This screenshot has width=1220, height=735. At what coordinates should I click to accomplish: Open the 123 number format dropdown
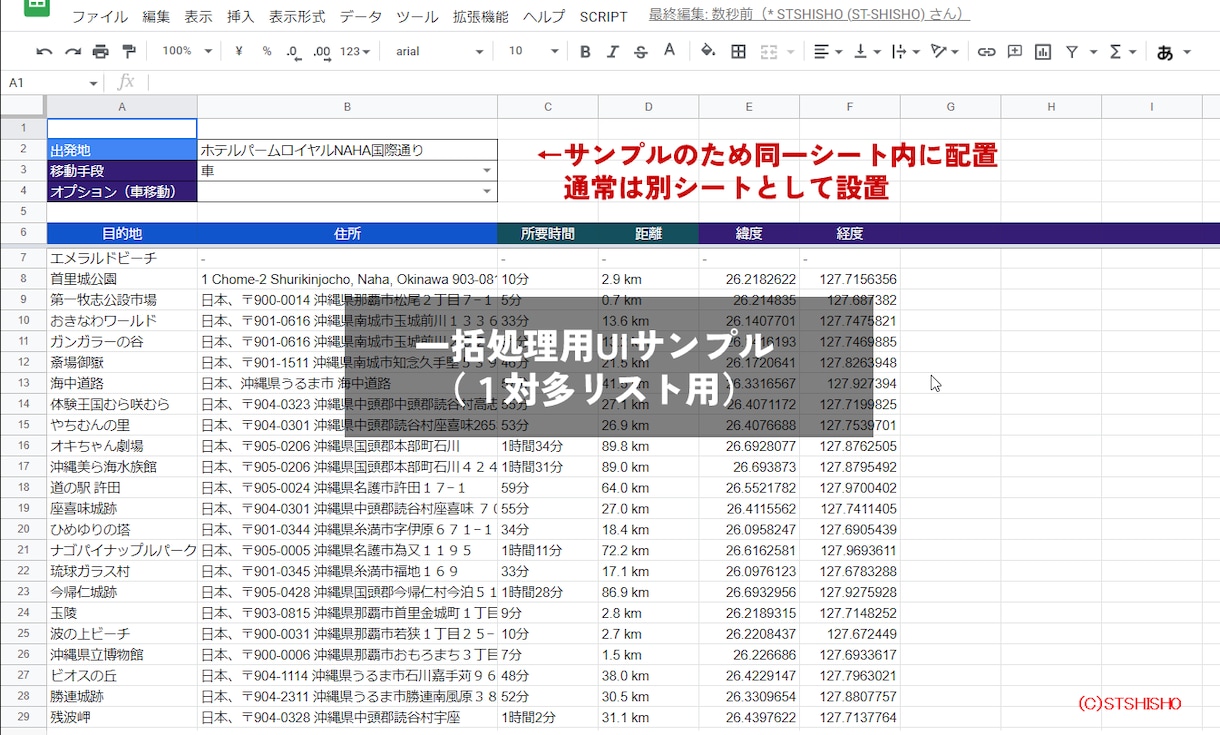pos(355,51)
